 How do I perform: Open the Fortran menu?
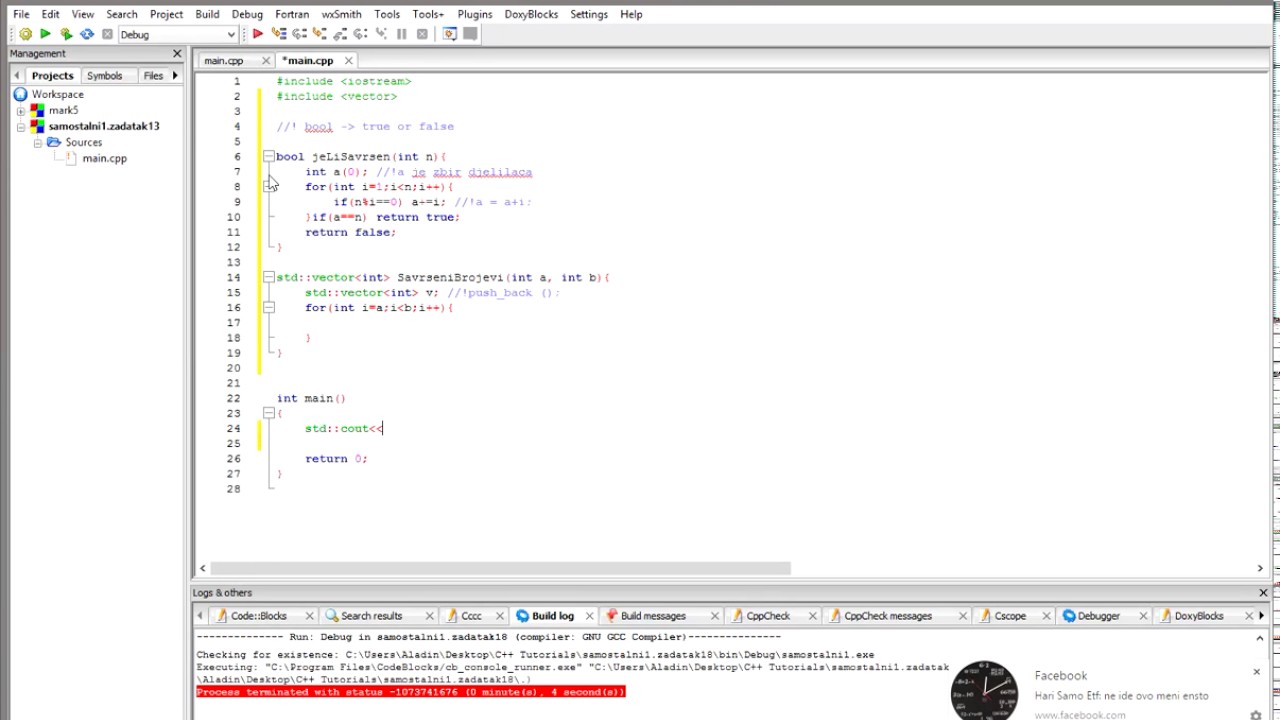point(292,14)
